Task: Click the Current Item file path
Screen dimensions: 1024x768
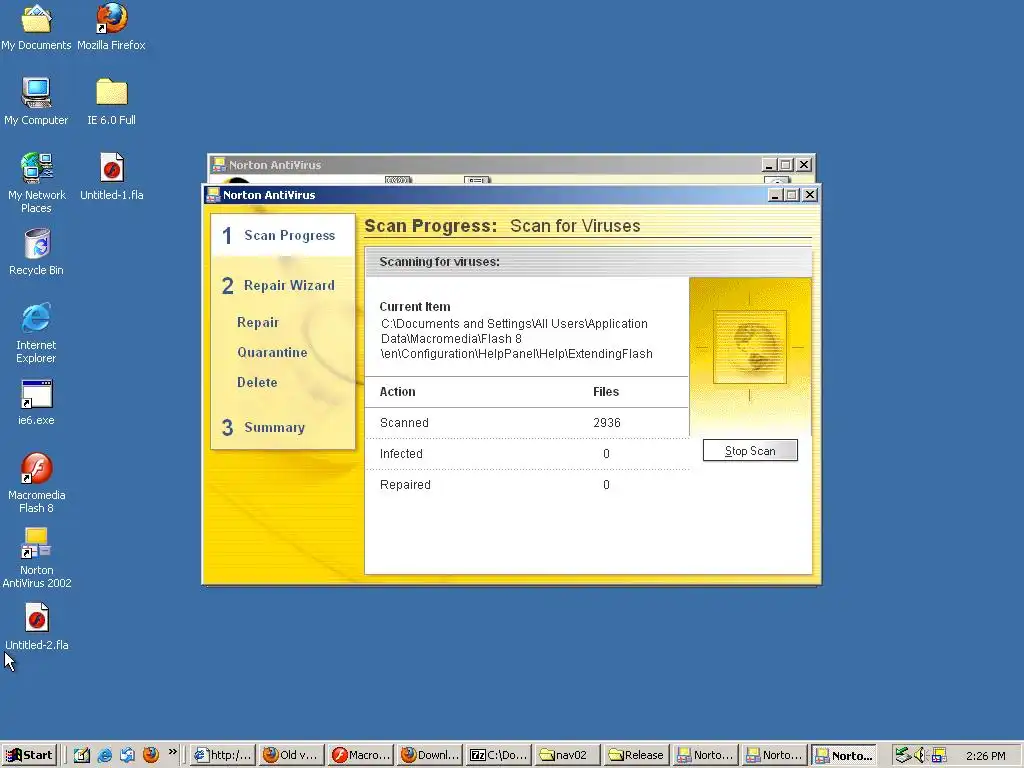Action: [x=517, y=338]
